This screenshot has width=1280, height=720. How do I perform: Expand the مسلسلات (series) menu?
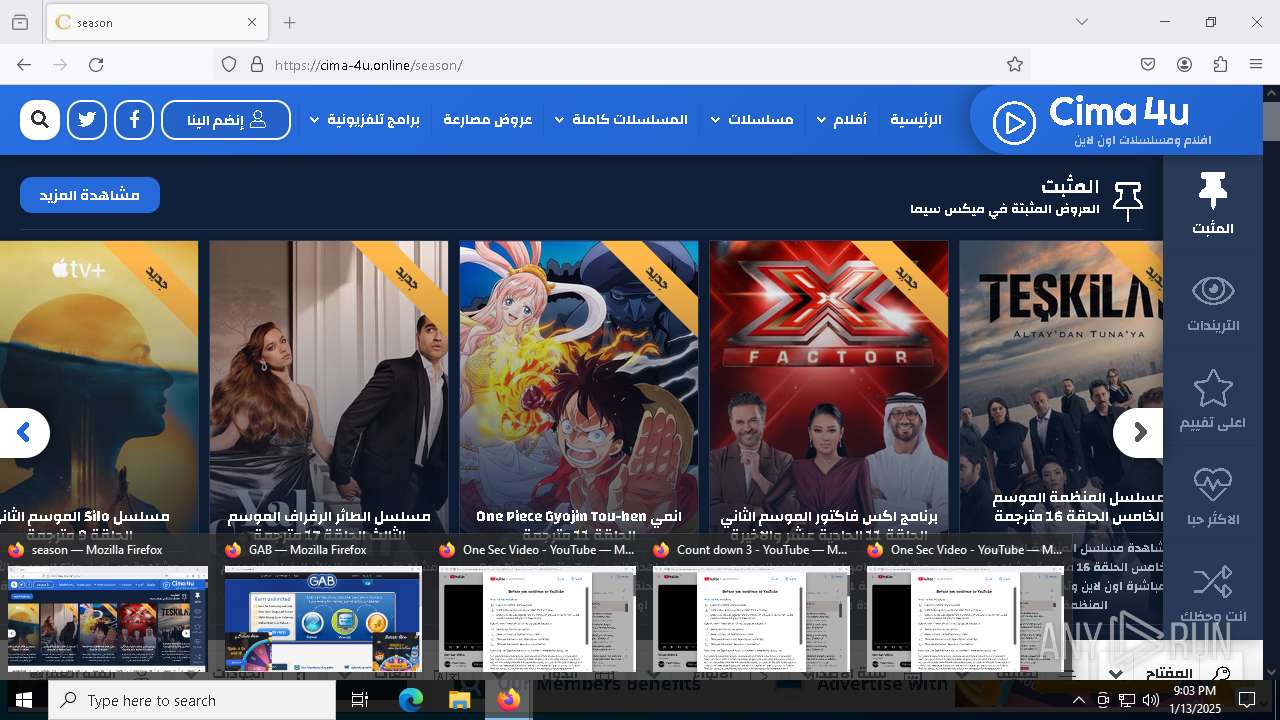[x=752, y=120]
